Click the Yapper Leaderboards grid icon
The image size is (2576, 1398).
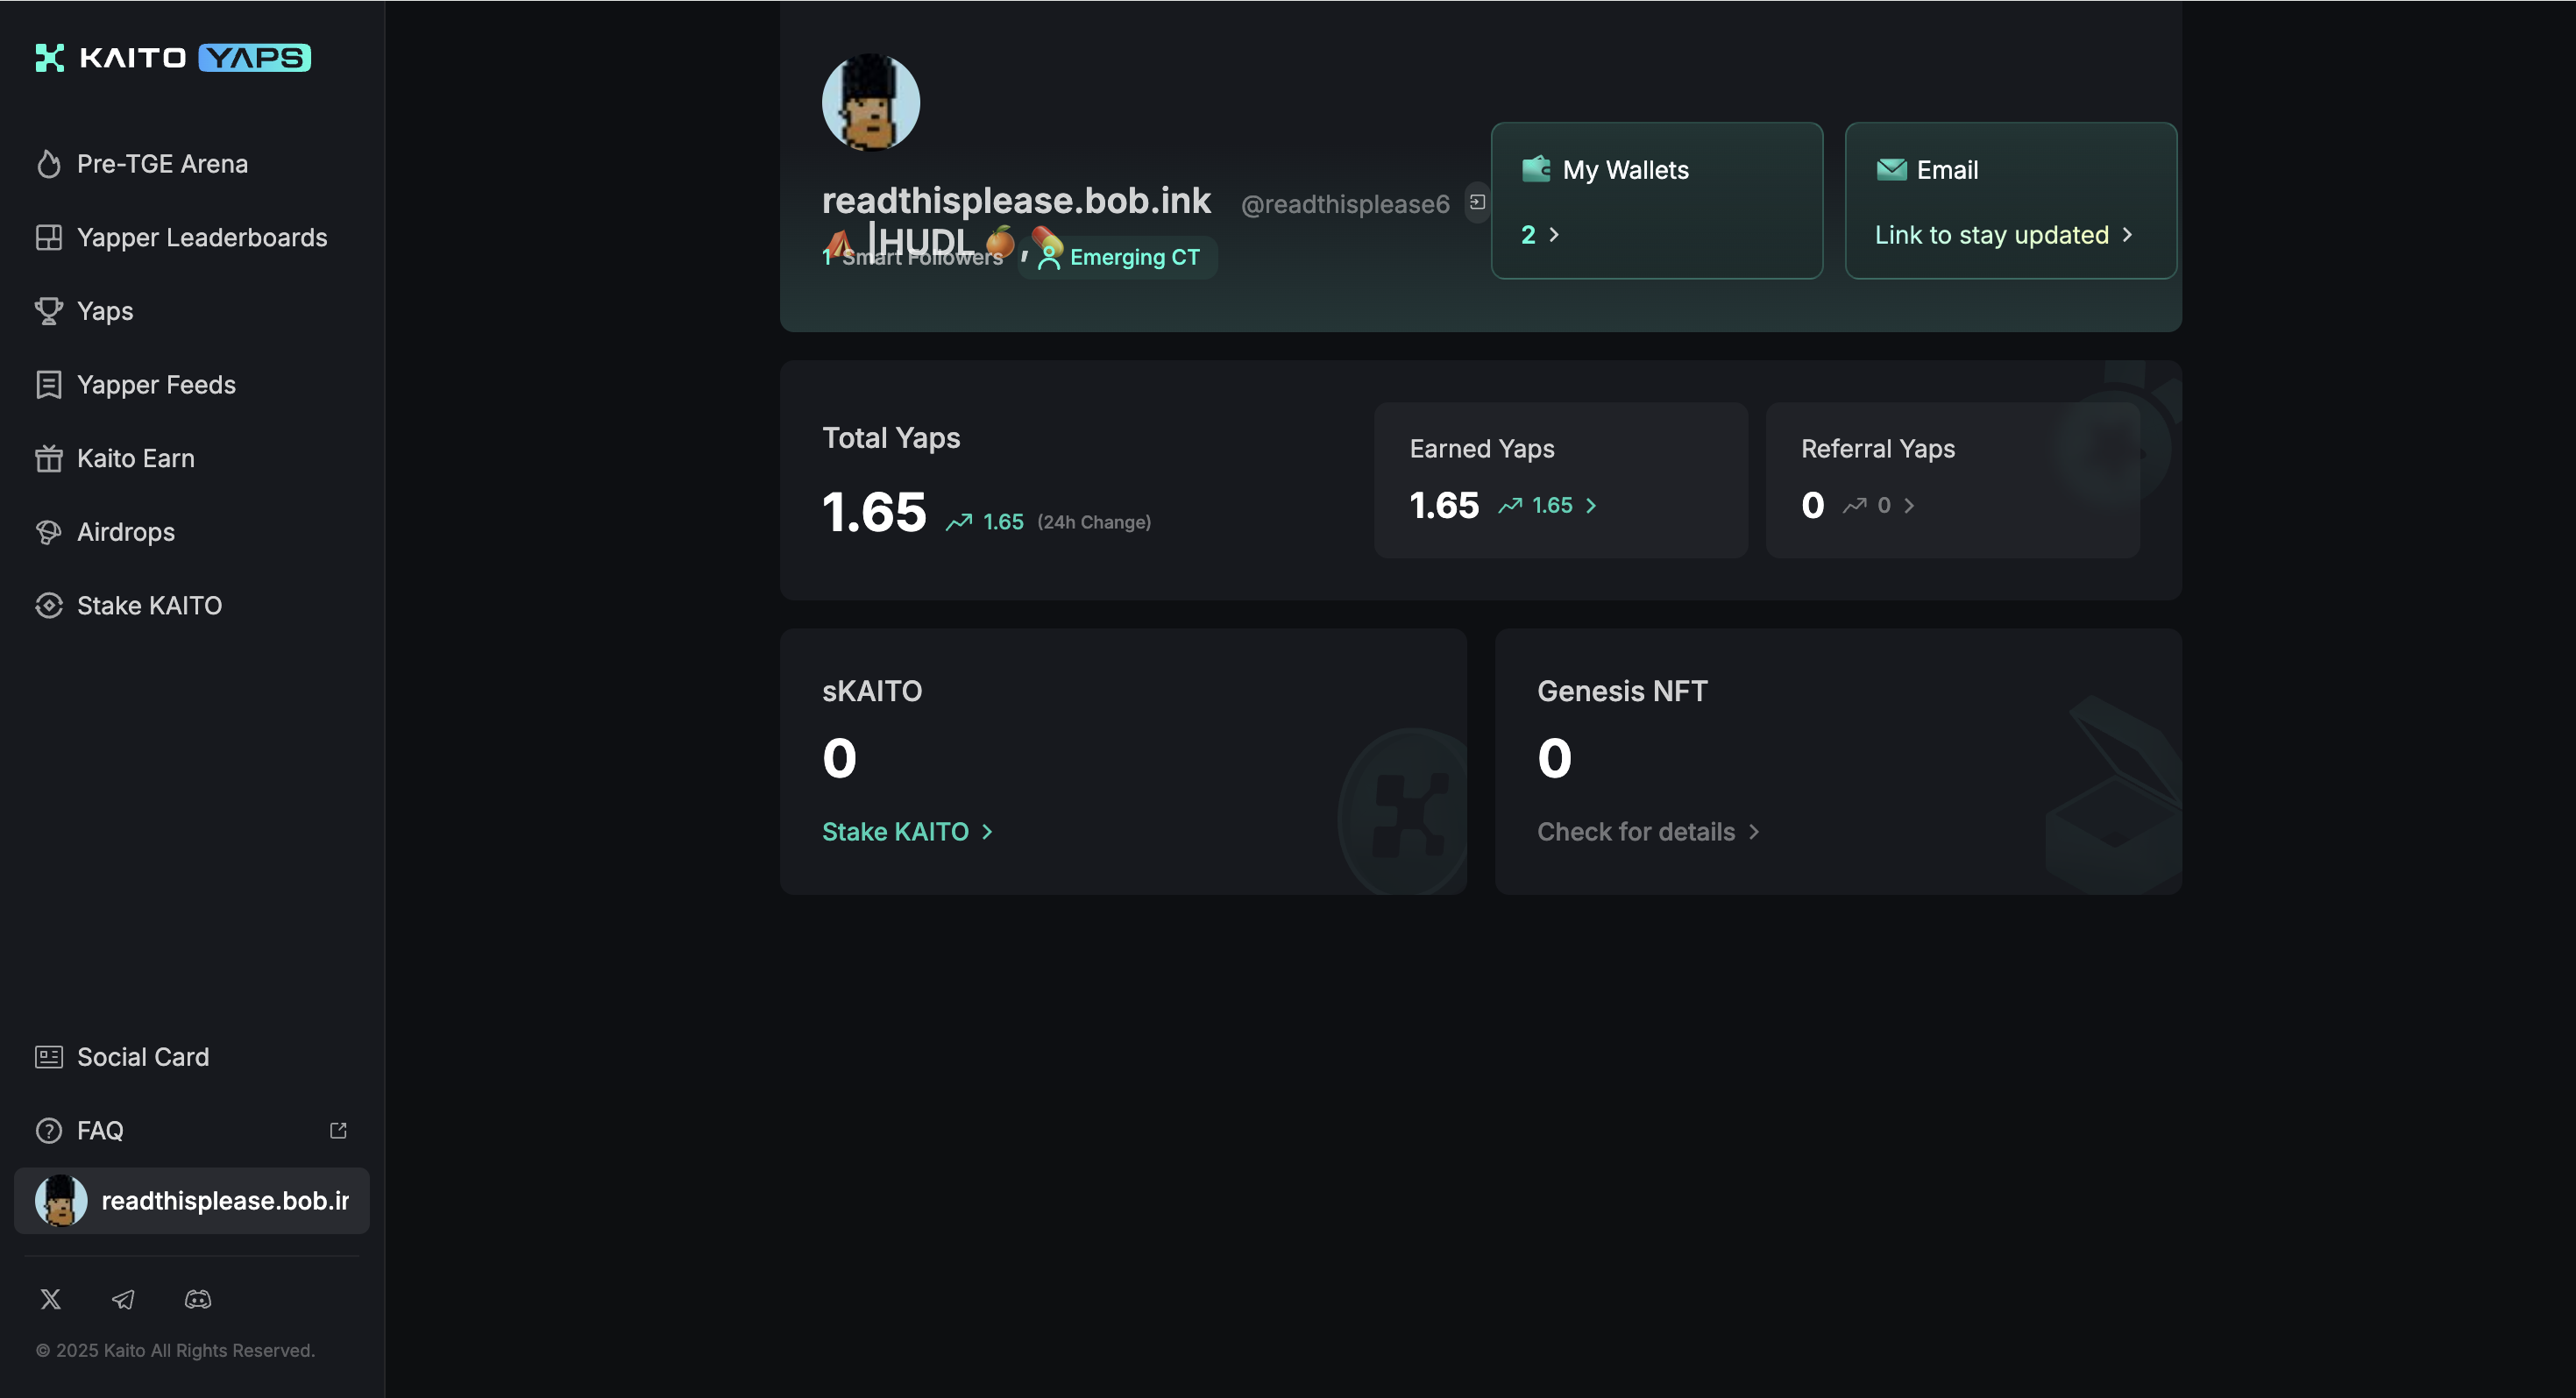[49, 238]
